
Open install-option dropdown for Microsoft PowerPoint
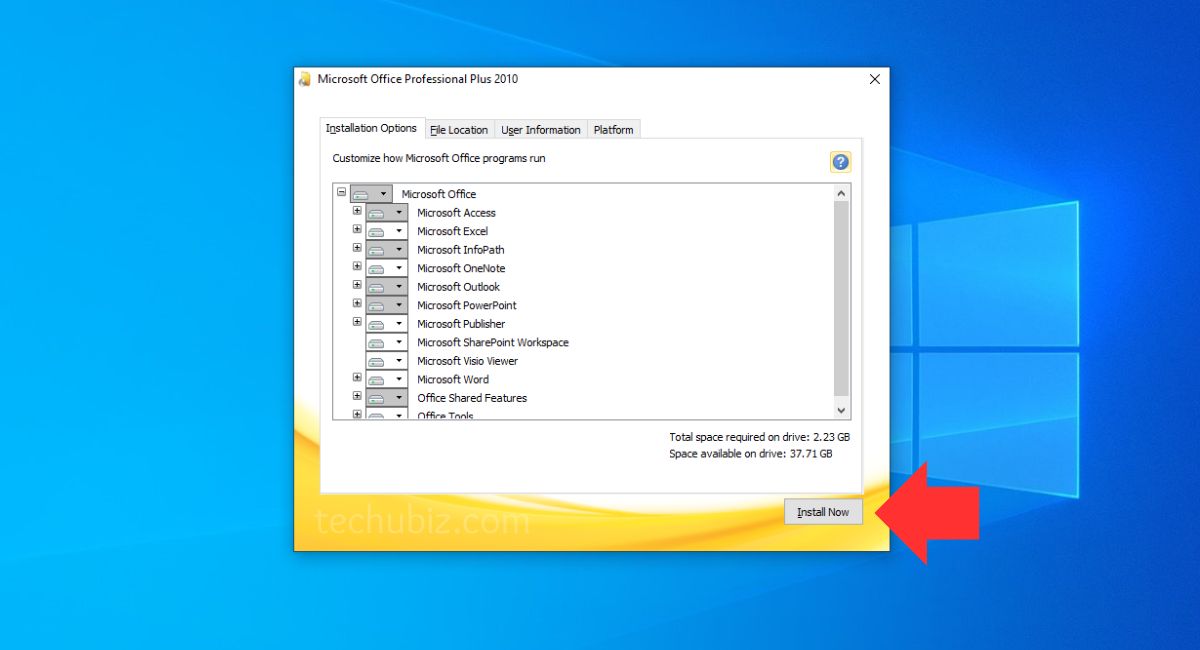tap(387, 305)
